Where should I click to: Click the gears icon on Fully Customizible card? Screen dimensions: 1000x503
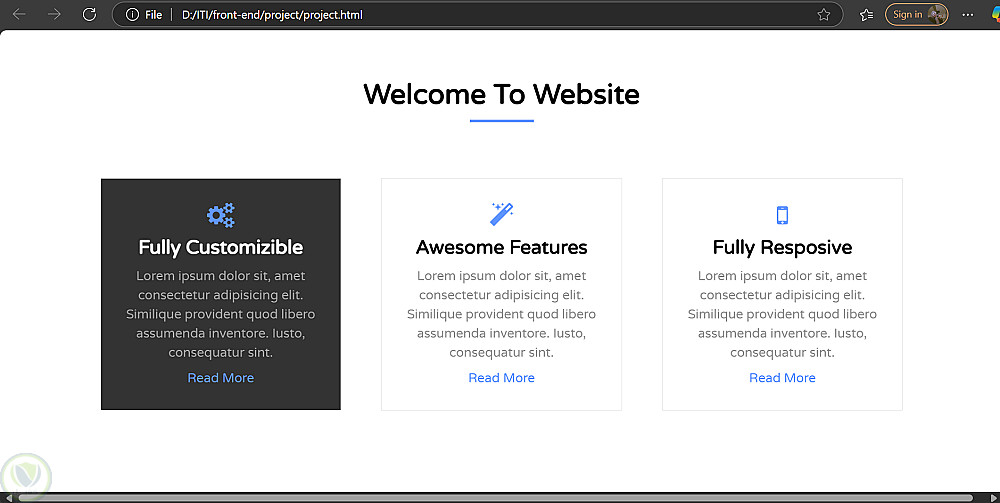[221, 215]
